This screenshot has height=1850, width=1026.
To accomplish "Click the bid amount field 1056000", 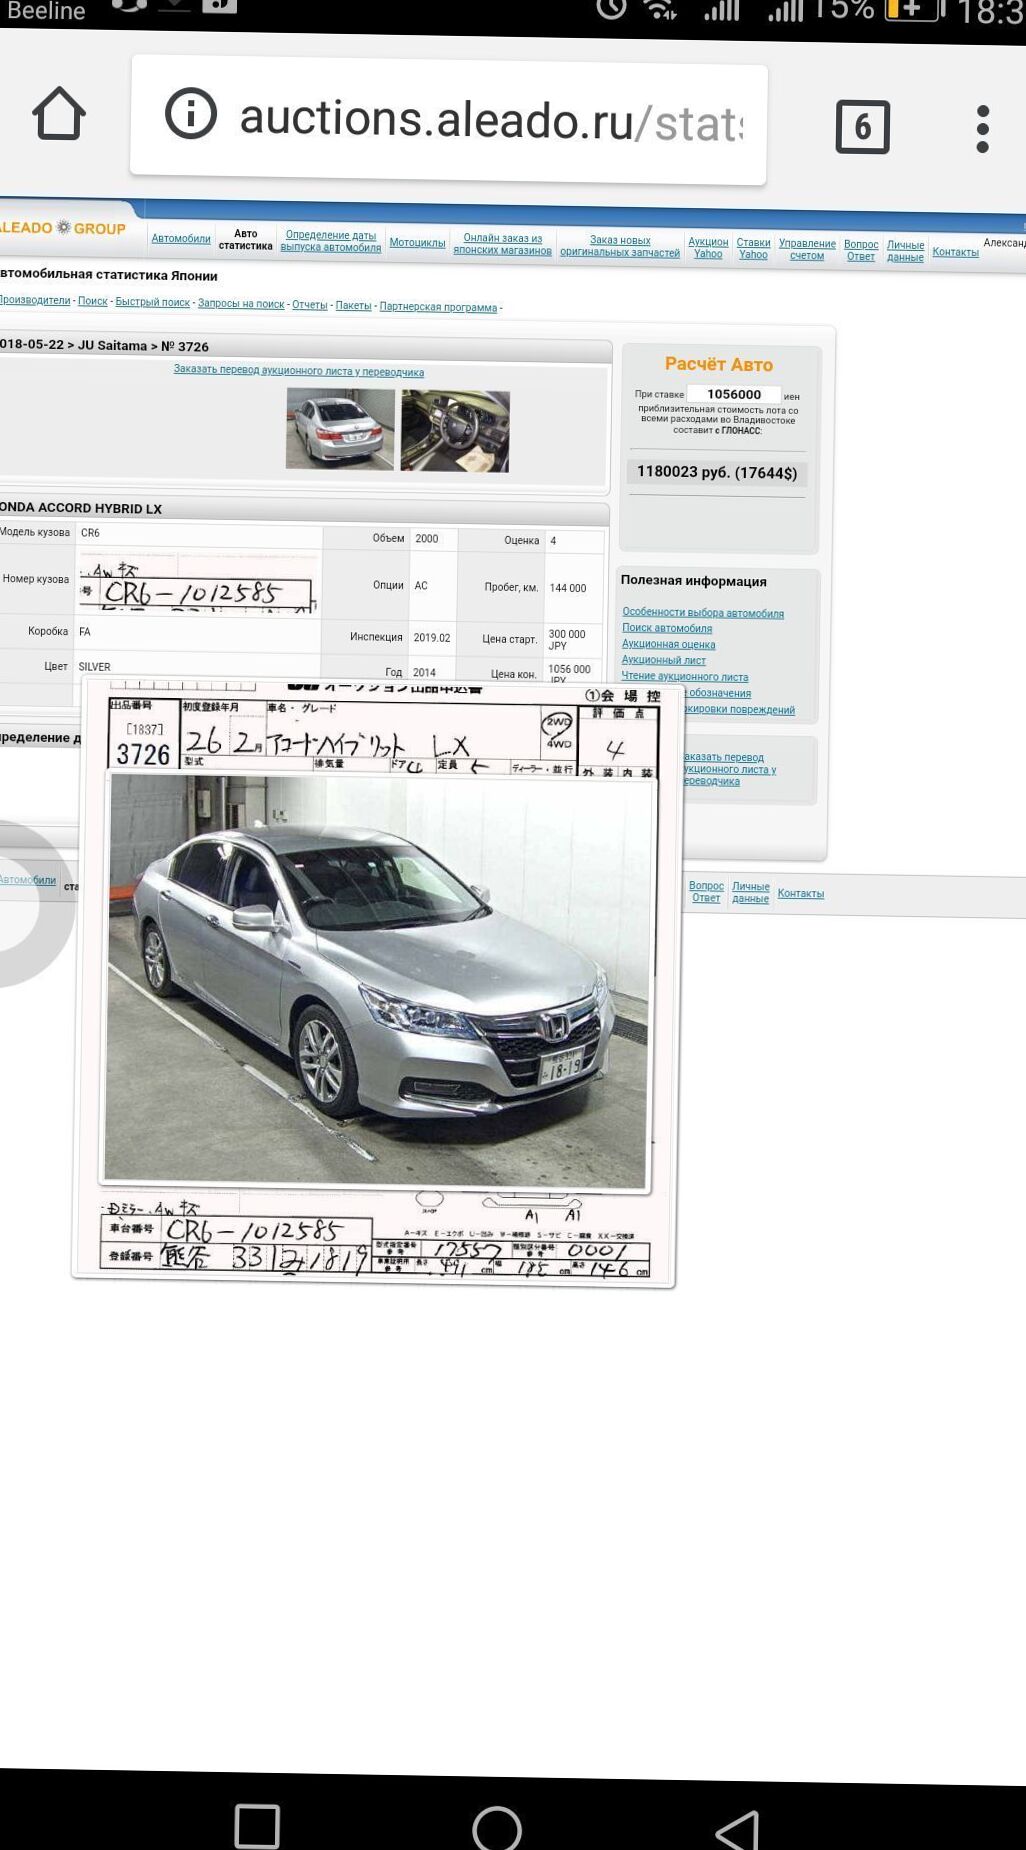I will pos(734,394).
